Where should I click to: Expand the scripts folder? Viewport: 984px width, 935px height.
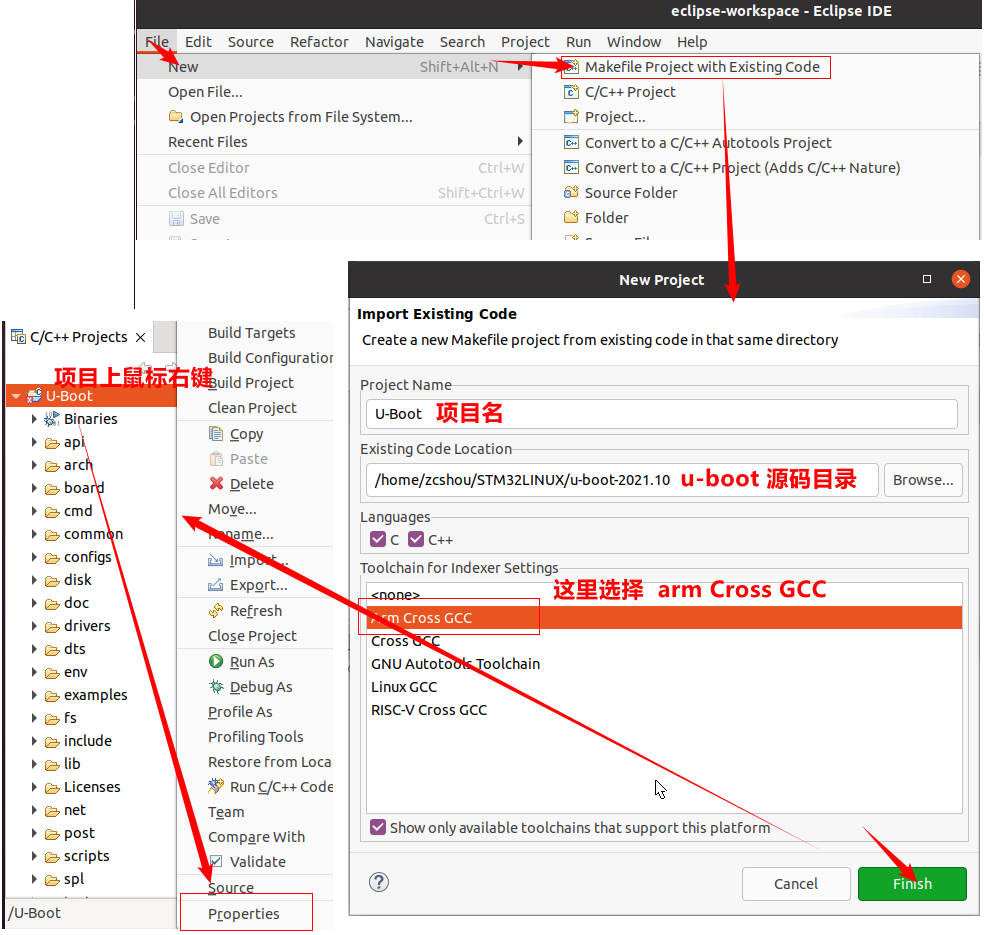click(34, 856)
